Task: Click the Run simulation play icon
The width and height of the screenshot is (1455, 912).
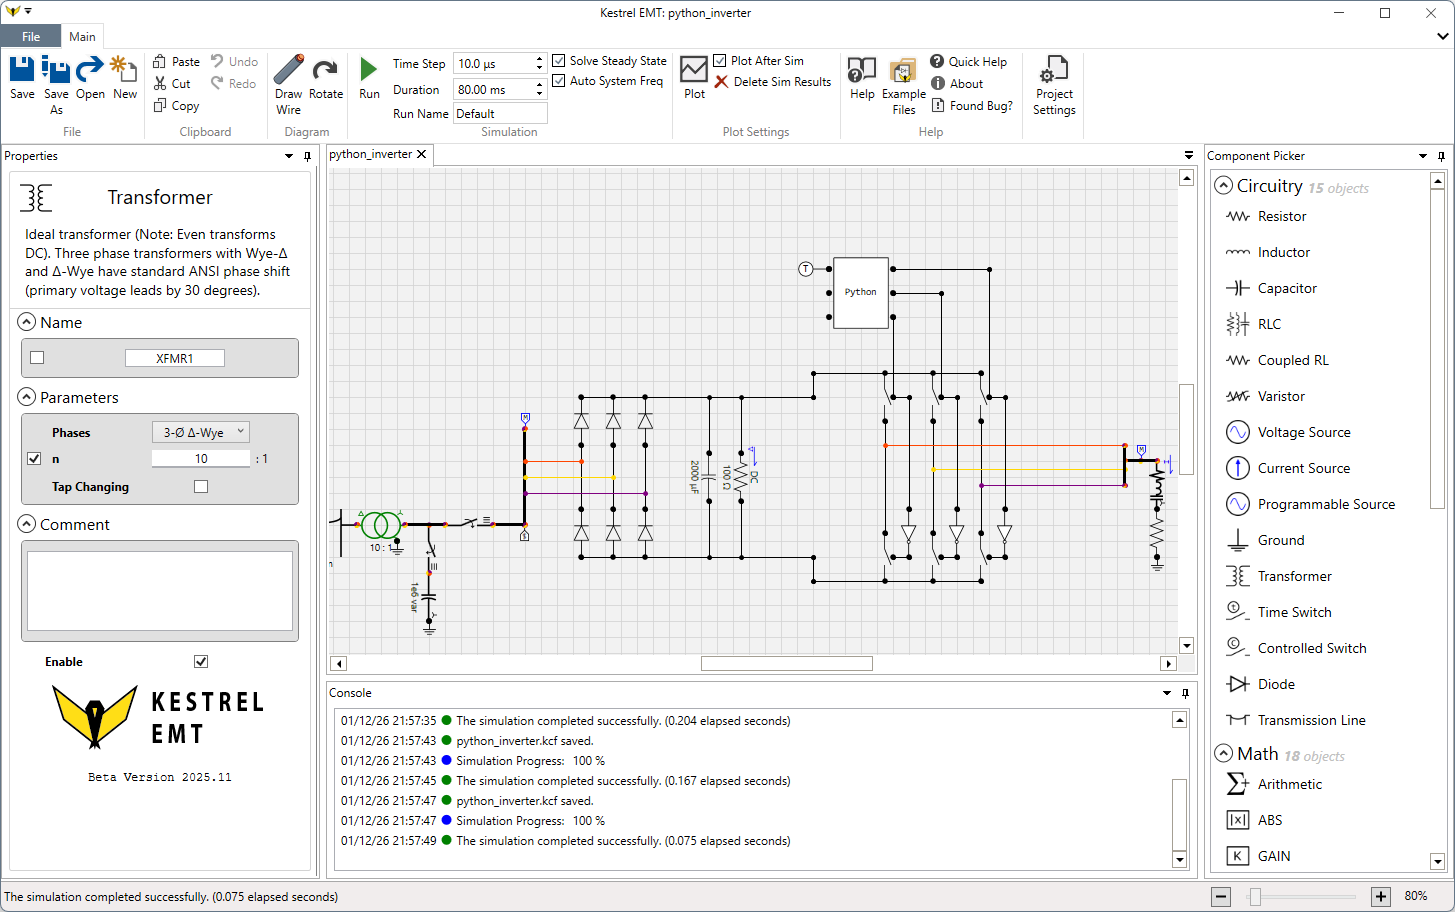Action: pyautogui.click(x=369, y=70)
